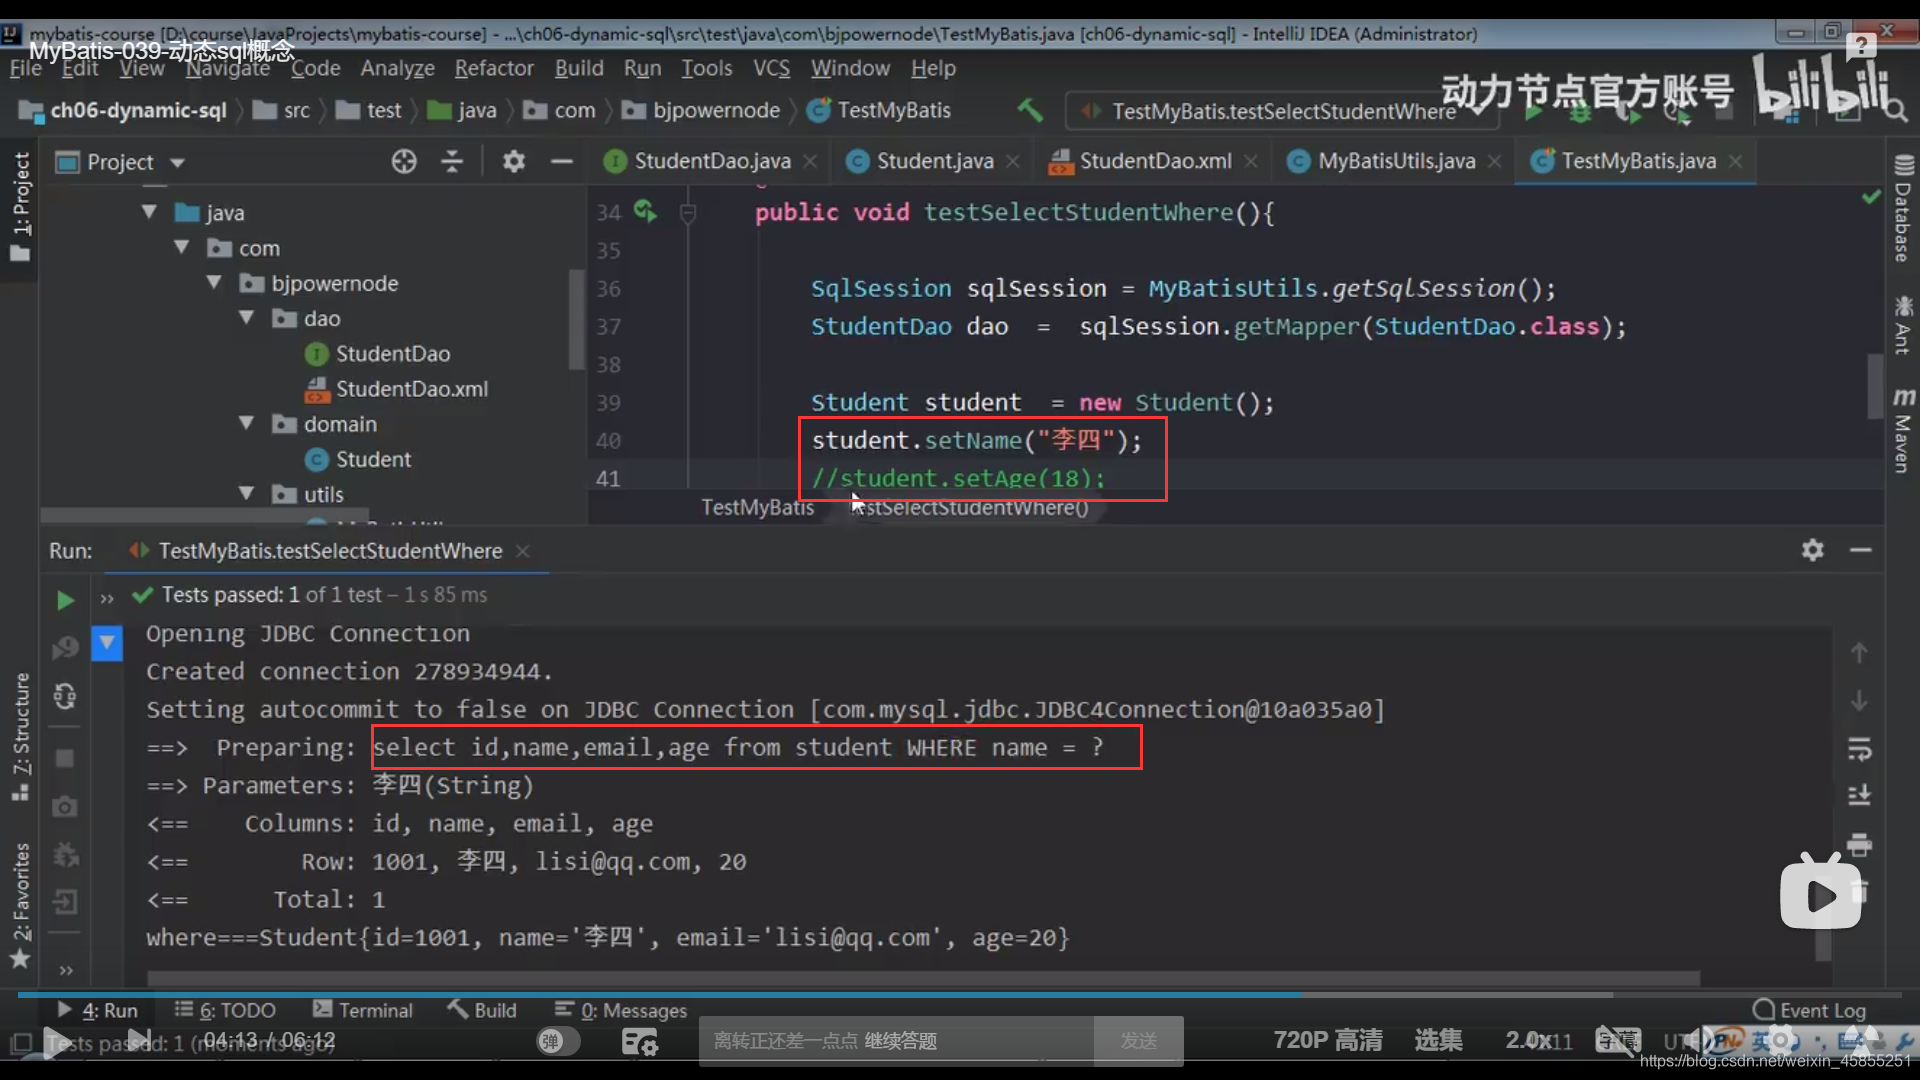The image size is (1920, 1080).
Task: Open run configuration dropdown TestMyBatis.testSelectStudentWhere
Action: pyautogui.click(x=1283, y=110)
